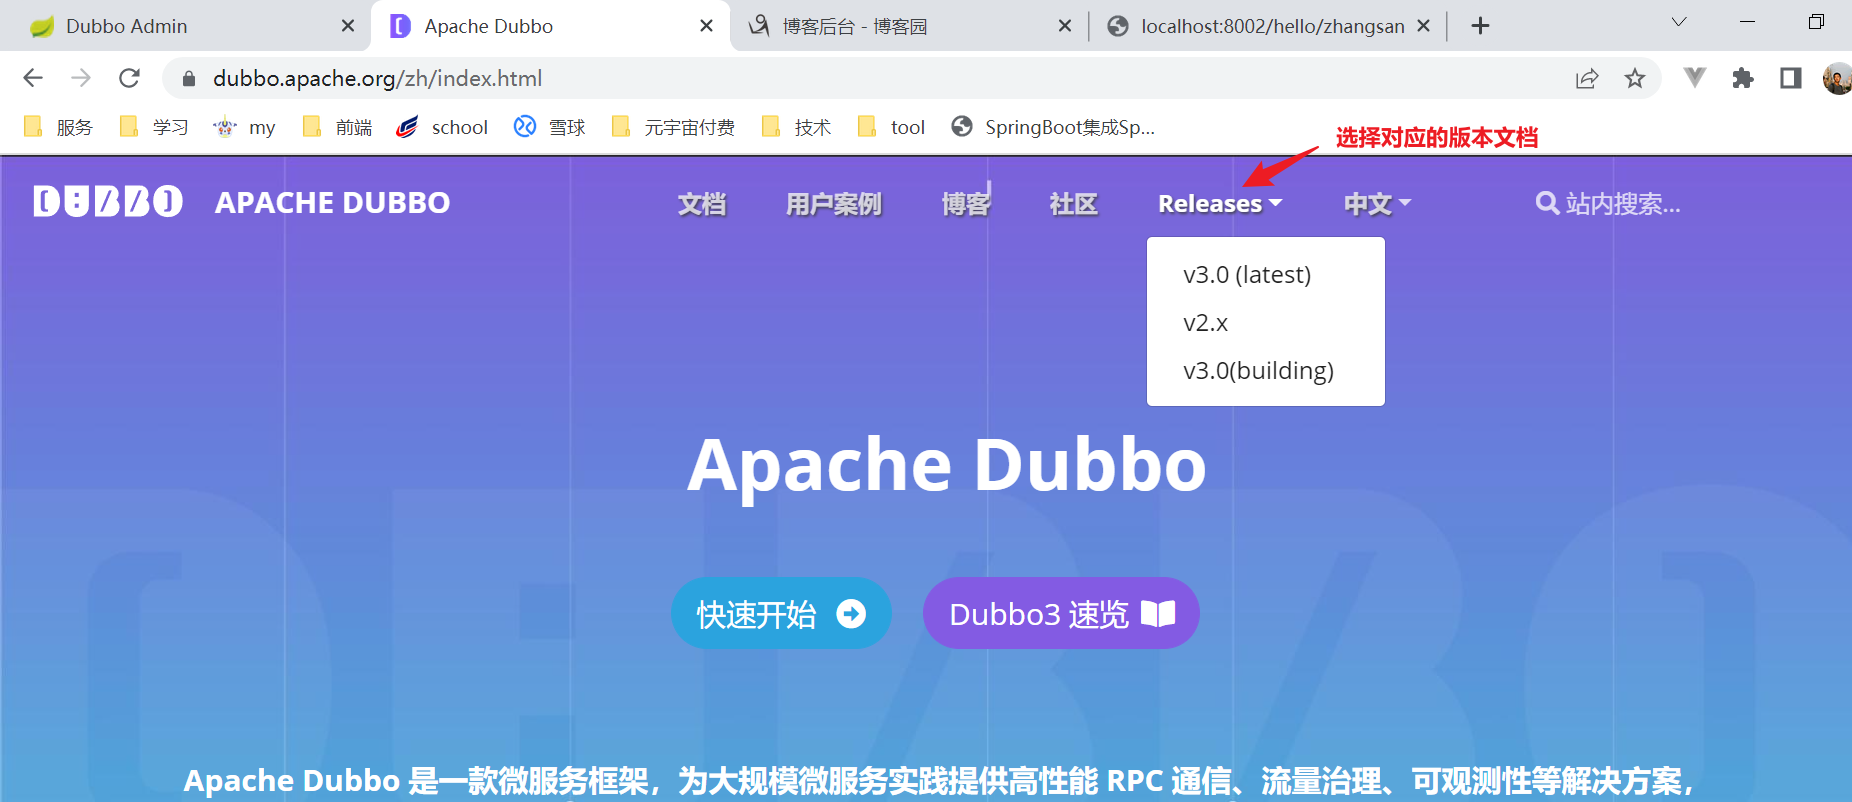Reload the Dubbo page
This screenshot has height=802, width=1852.
pos(129,78)
